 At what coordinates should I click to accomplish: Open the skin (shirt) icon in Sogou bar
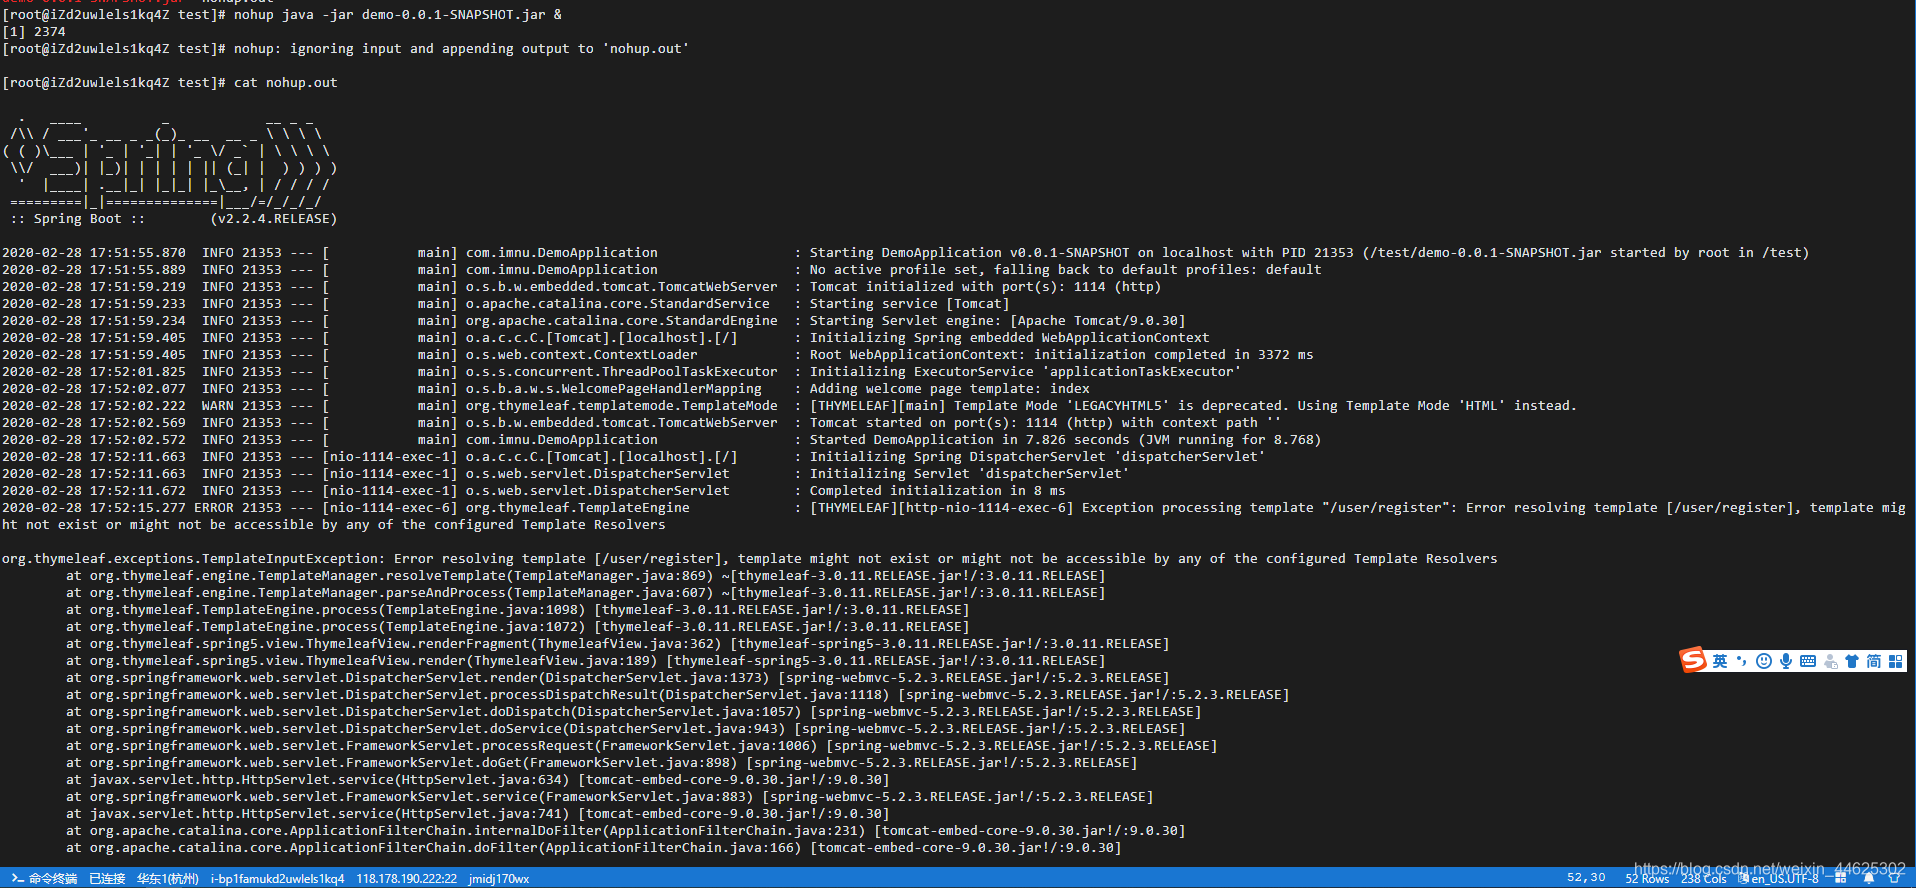1852,661
